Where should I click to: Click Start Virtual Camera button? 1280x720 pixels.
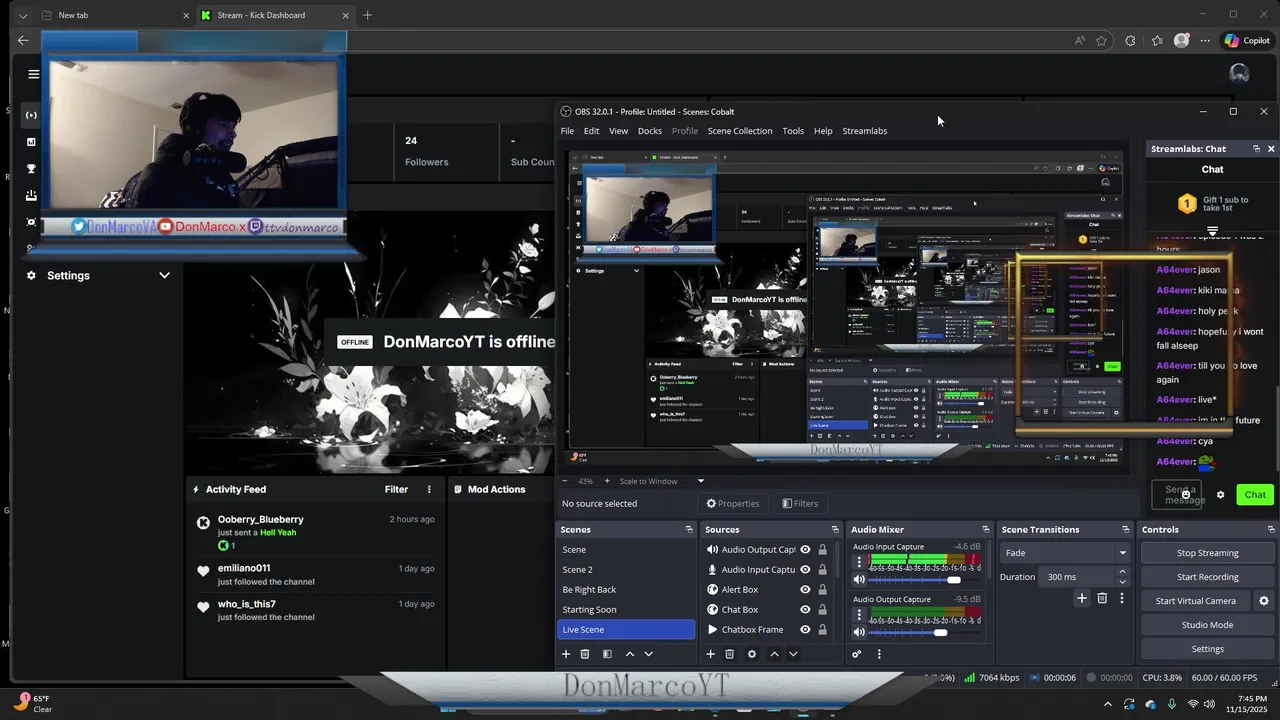[1196, 601]
